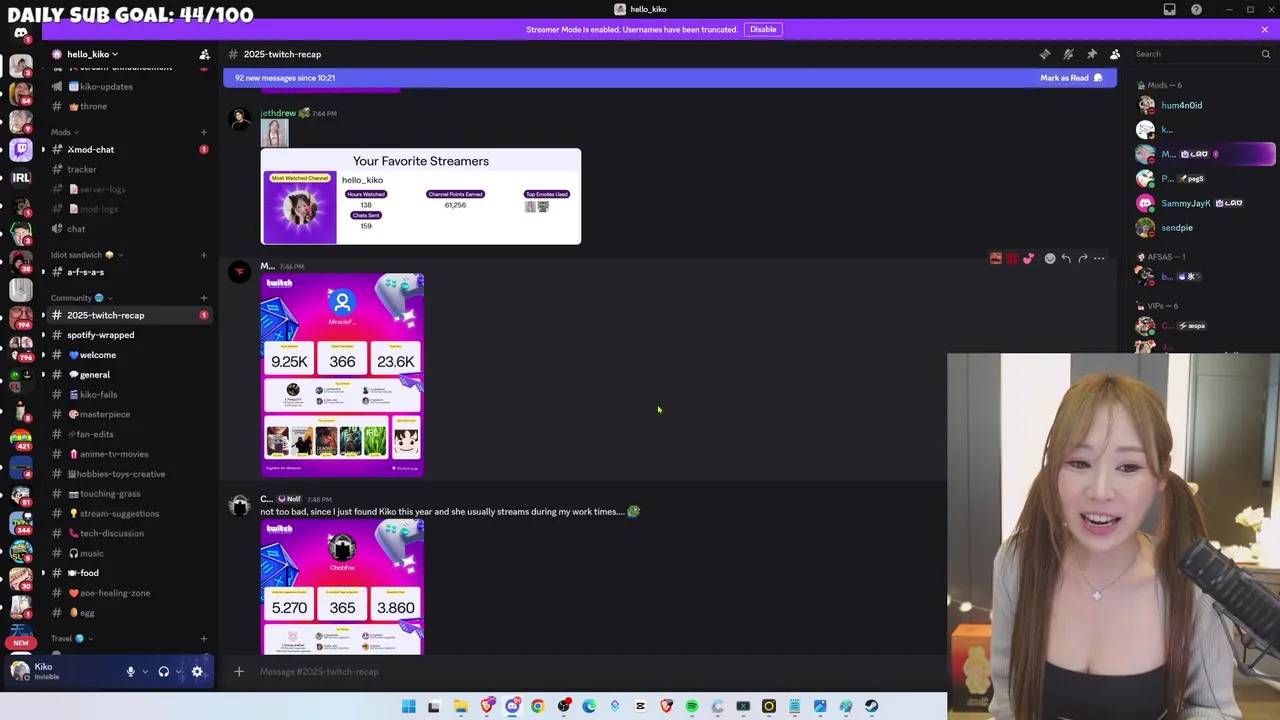This screenshot has height=720, width=1280.
Task: Open Microsoft Edge from the taskbar
Action: coord(589,706)
